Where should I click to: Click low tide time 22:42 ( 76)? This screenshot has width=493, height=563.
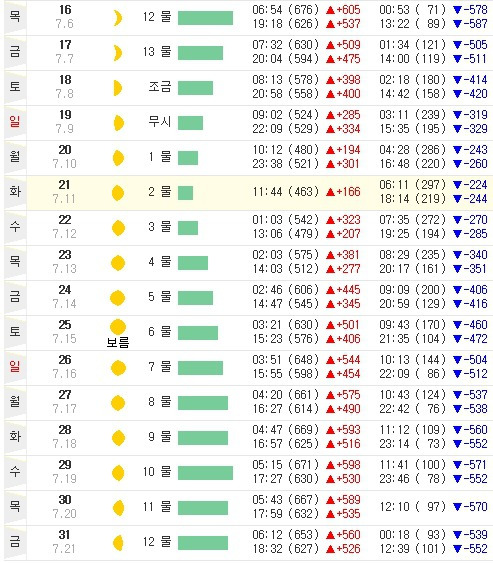click(x=413, y=409)
